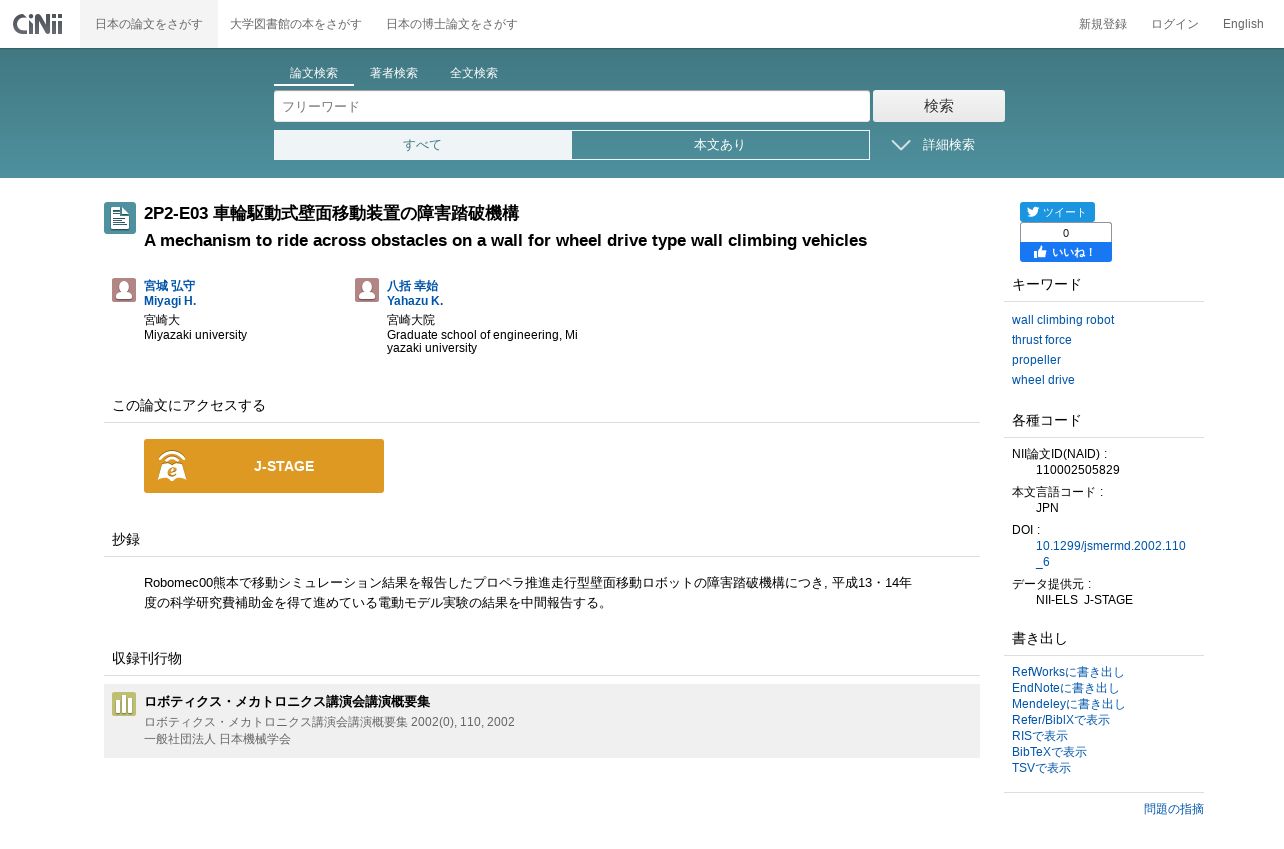Click affiliation Miyazaki university

point(195,335)
